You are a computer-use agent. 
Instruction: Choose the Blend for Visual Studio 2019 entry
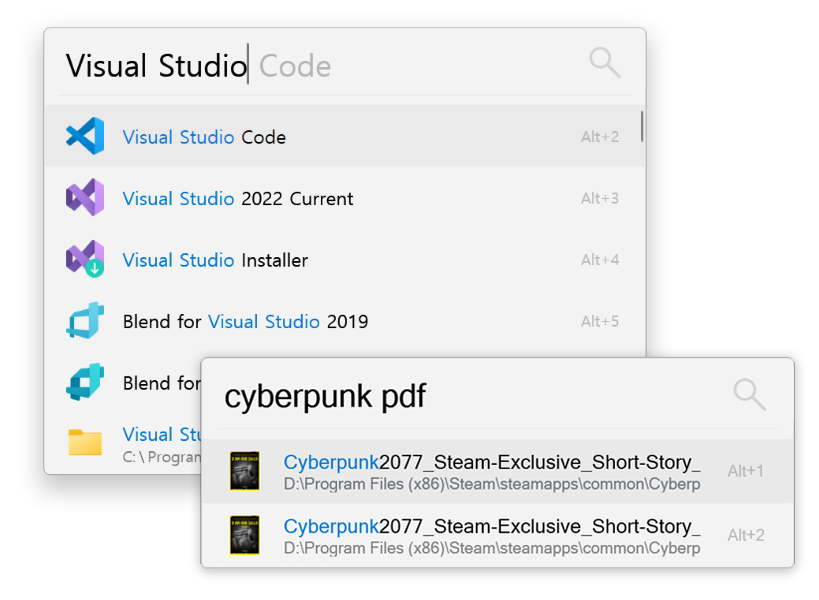click(x=245, y=322)
